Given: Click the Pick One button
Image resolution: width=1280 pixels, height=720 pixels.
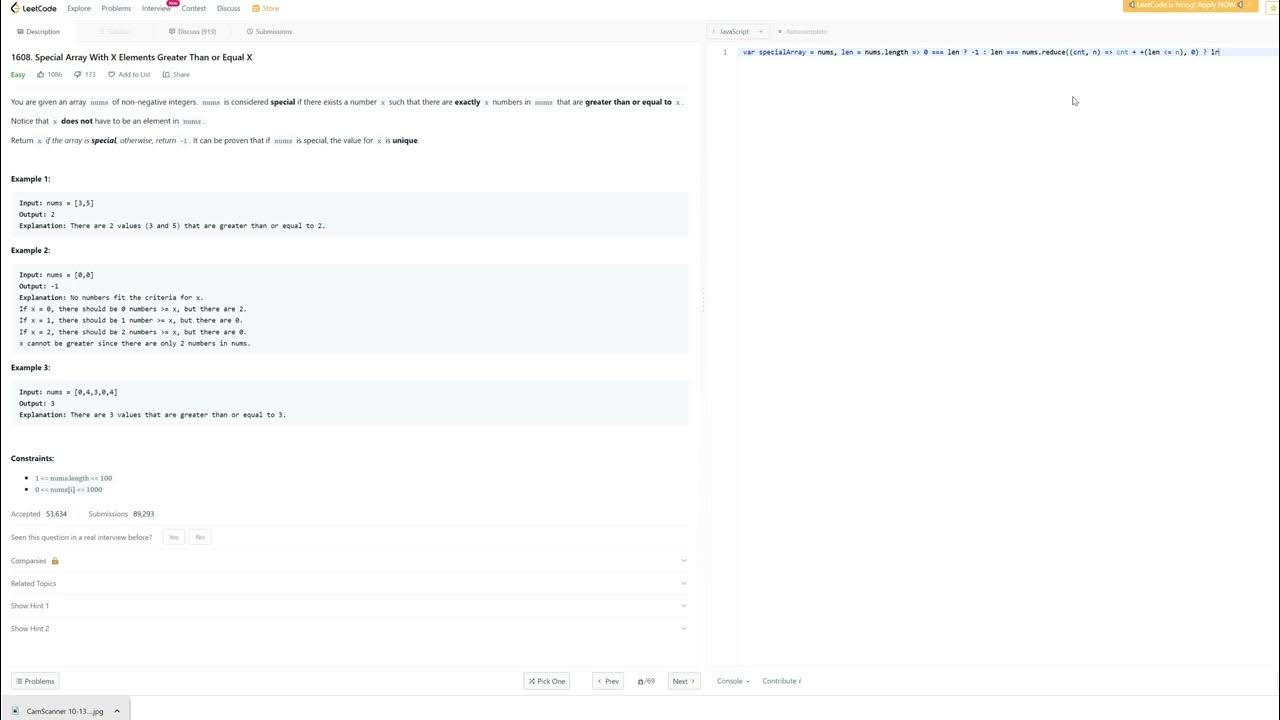Looking at the screenshot, I should coord(546,681).
